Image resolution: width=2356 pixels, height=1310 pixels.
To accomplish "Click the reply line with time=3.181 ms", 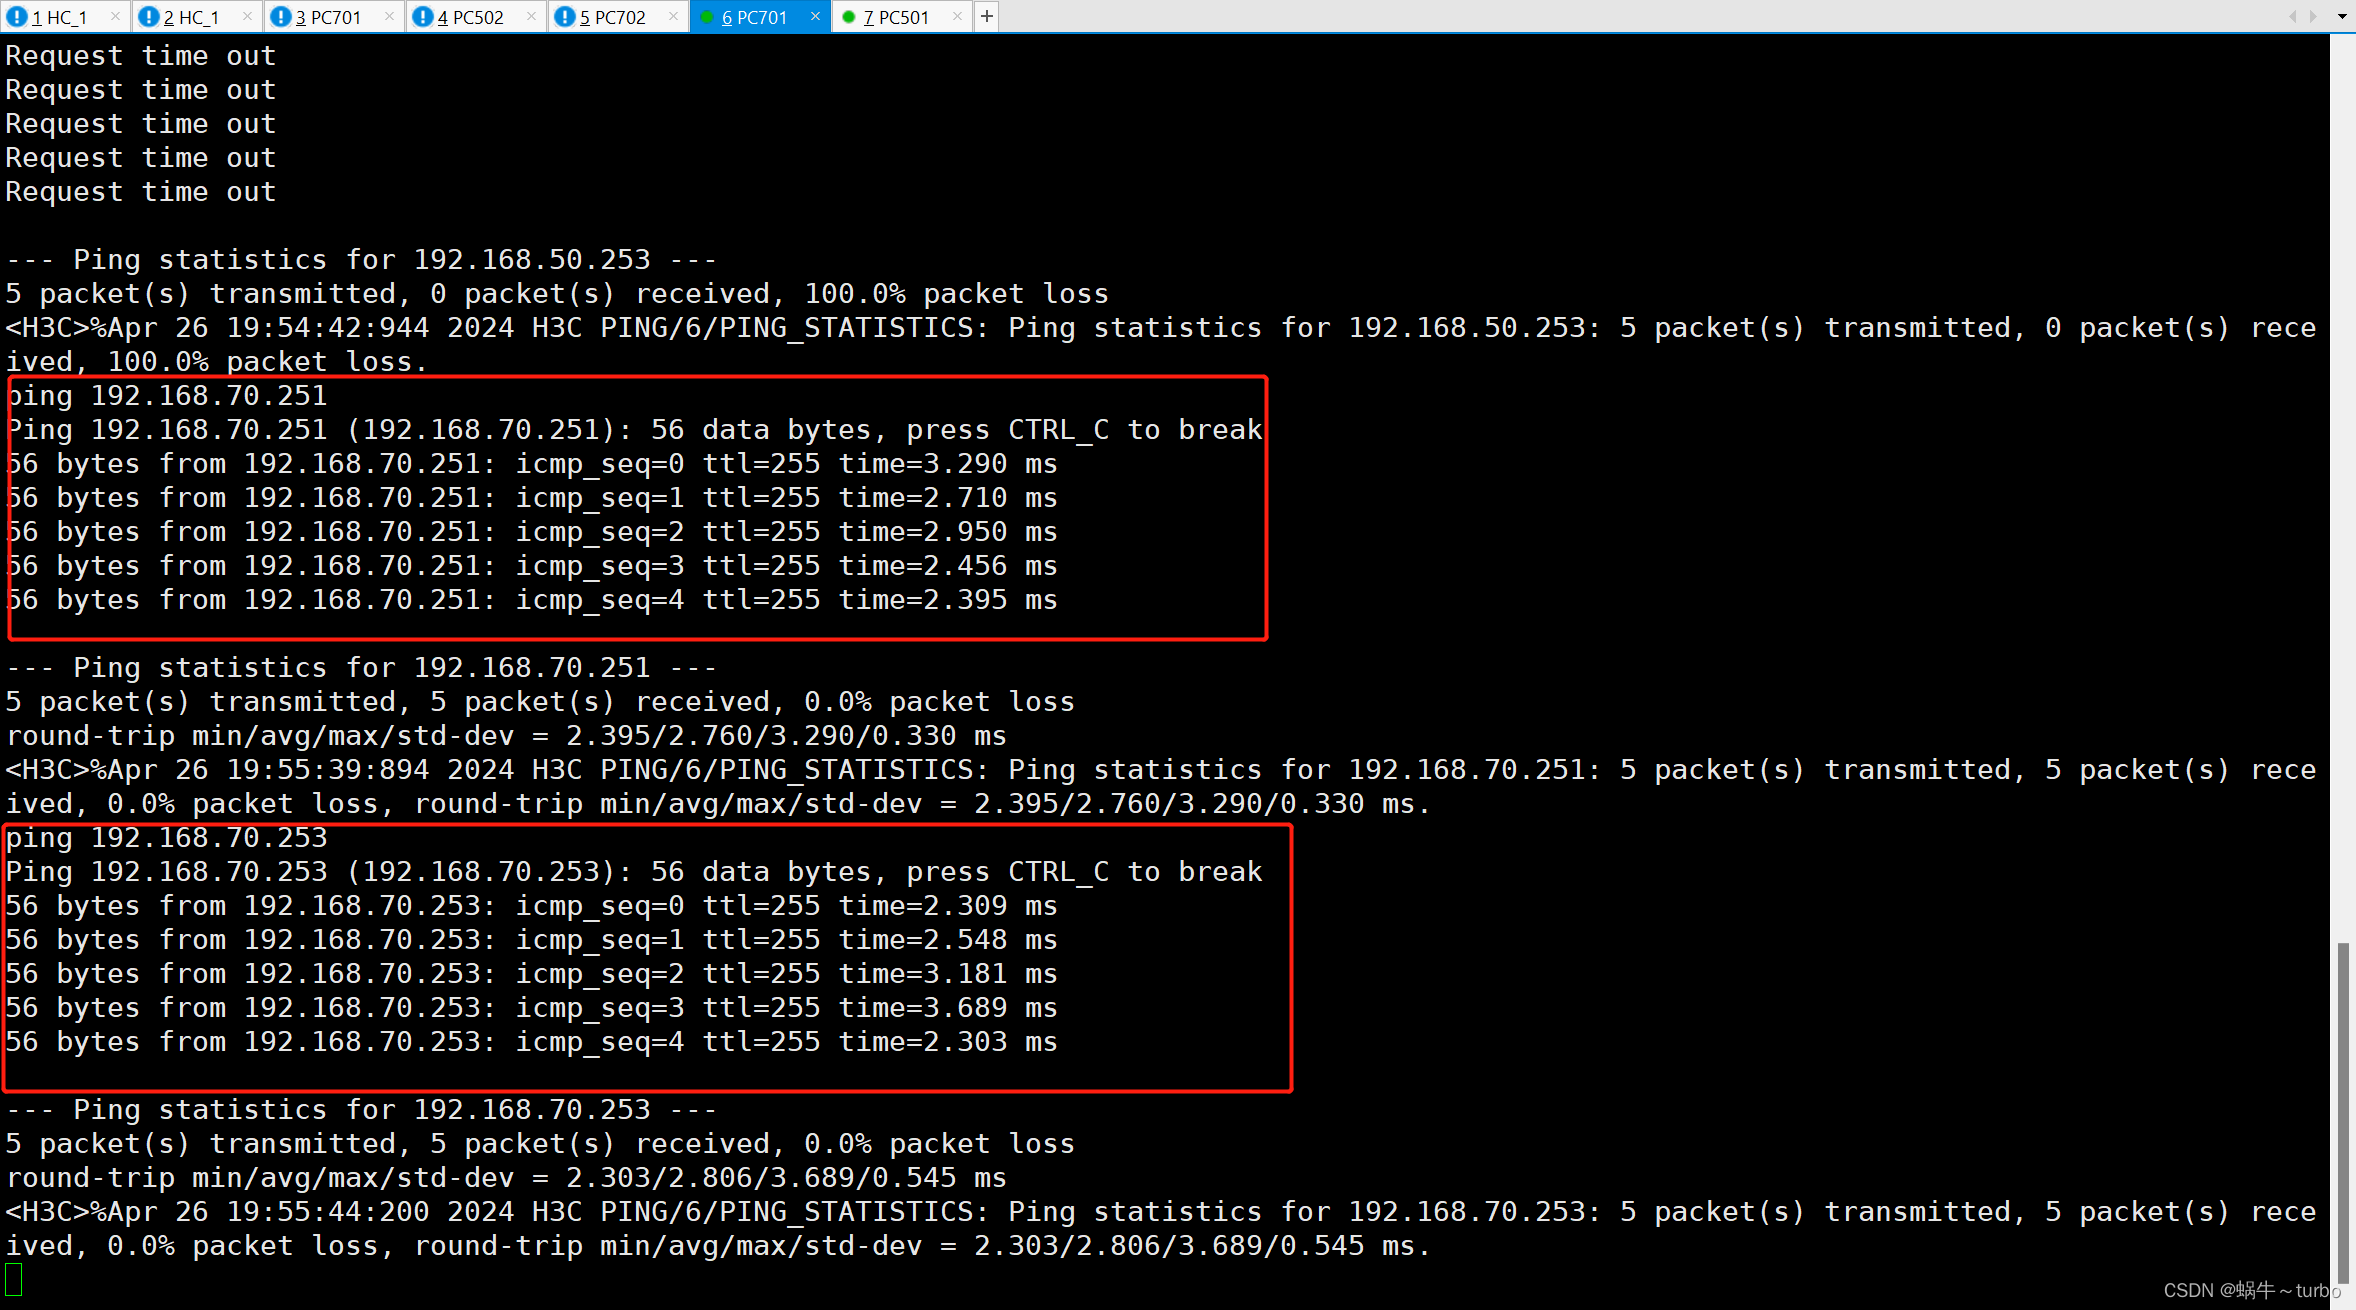I will [x=532, y=974].
